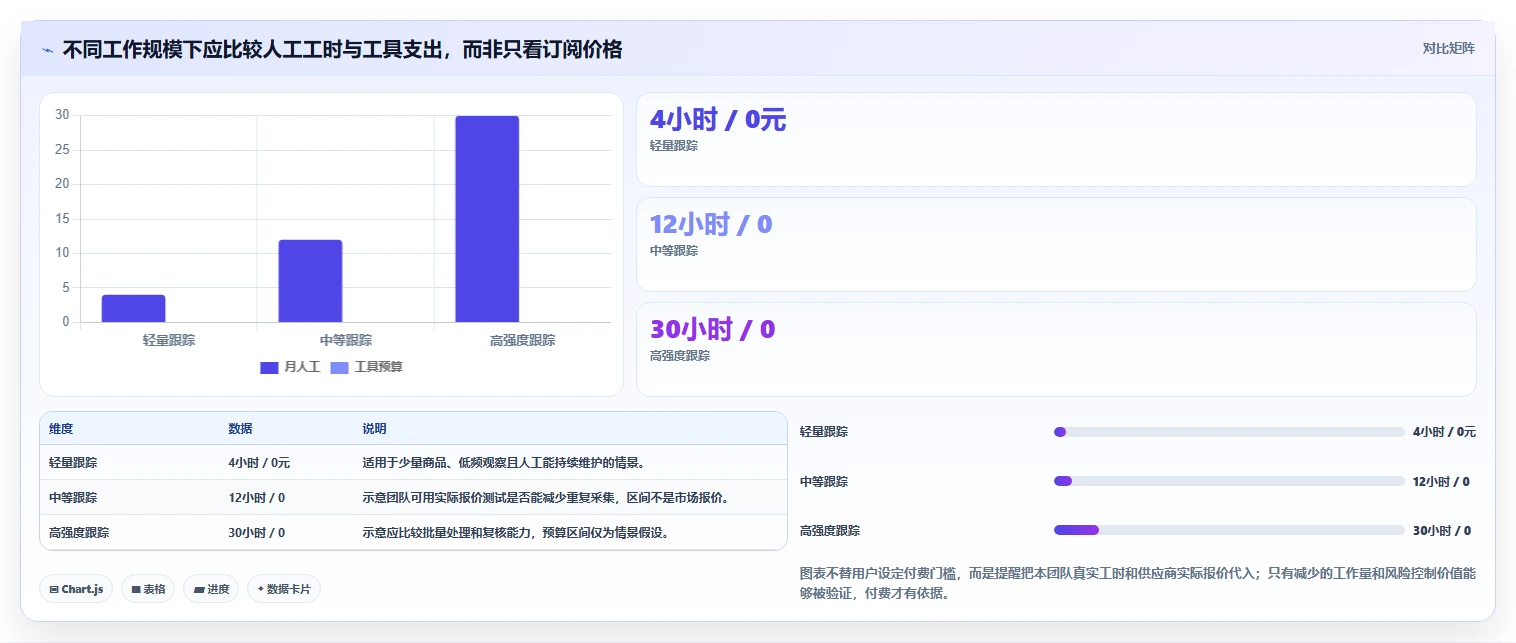The height and width of the screenshot is (643, 1516).
Task: Select the 轻量跟踪 cell in the table
Action: [x=73, y=463]
